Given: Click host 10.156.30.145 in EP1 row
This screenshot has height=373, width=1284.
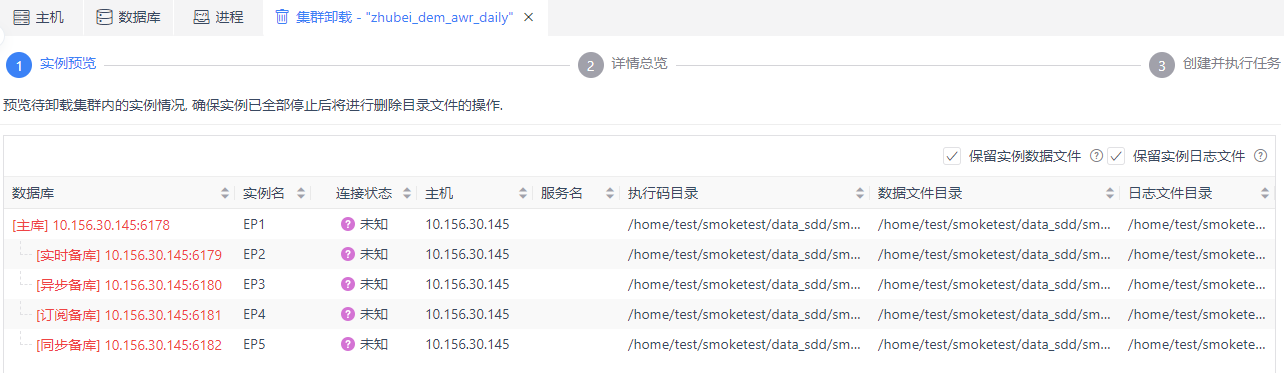Looking at the screenshot, I should point(467,225).
